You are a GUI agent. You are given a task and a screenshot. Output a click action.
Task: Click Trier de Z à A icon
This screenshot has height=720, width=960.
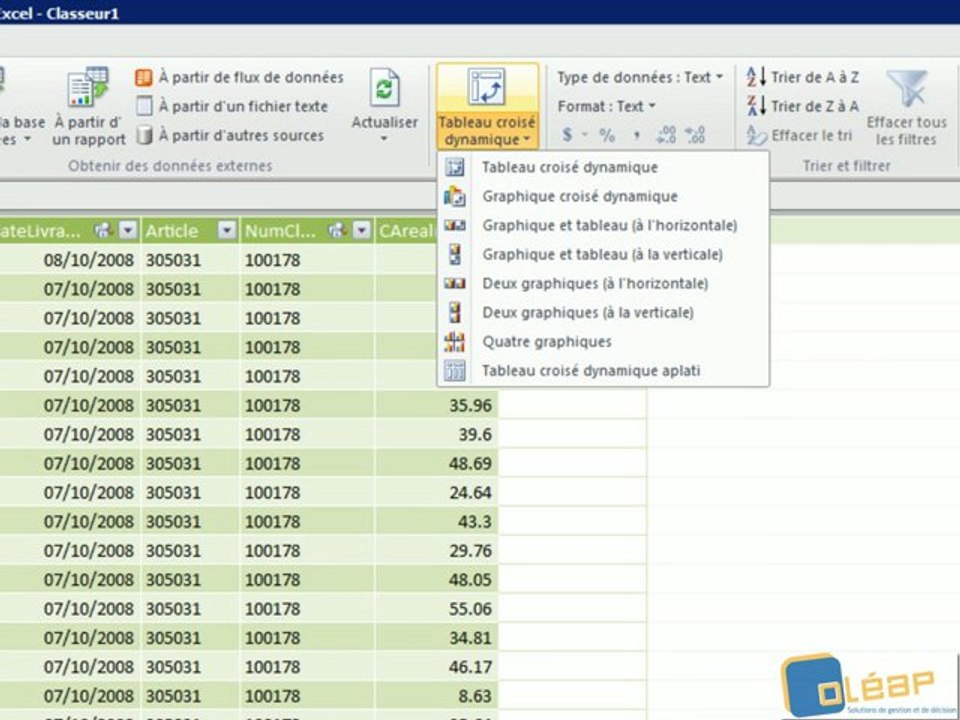[x=756, y=107]
